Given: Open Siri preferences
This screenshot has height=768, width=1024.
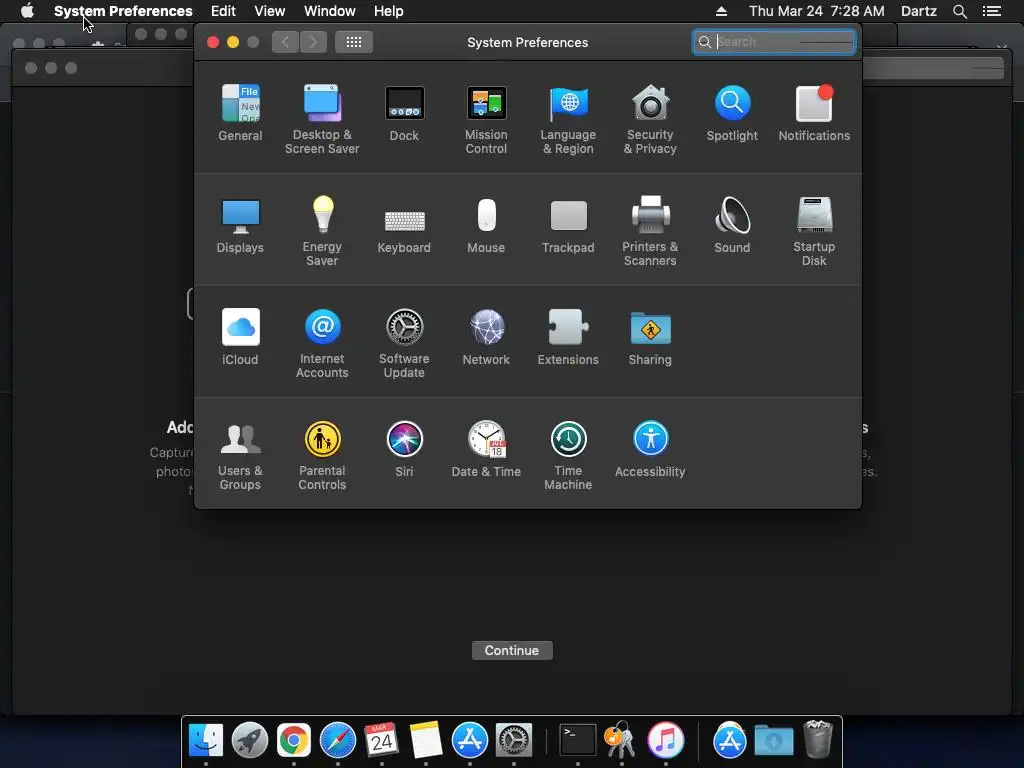Looking at the screenshot, I should pos(404,449).
